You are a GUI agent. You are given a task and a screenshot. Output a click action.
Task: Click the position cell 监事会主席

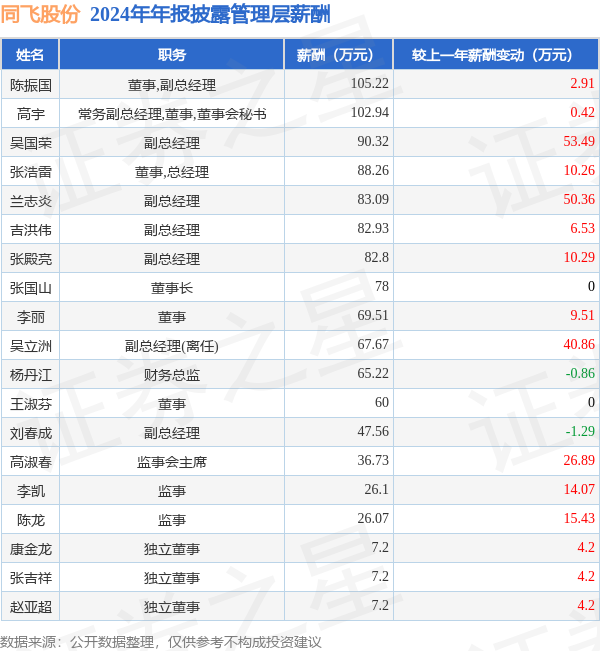point(172,462)
